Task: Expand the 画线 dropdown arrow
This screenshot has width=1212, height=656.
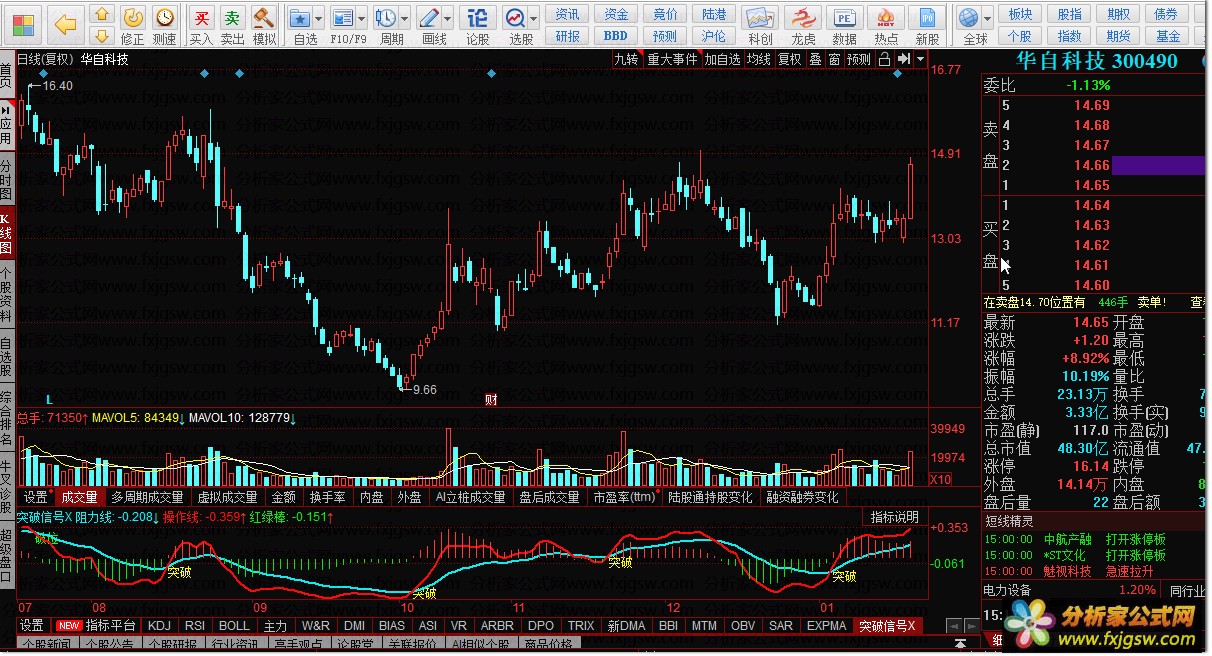Action: coord(448,18)
